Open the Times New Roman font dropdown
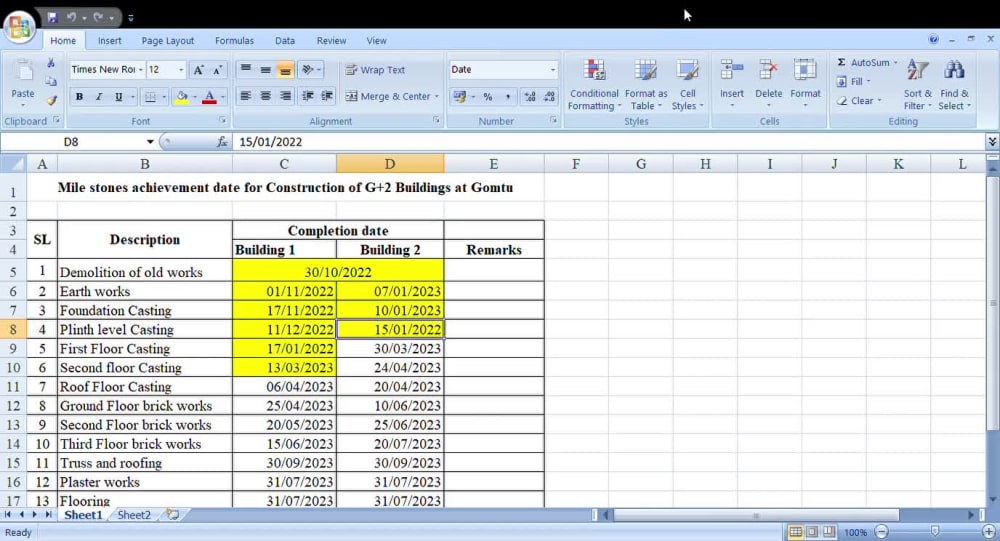1000x541 pixels. coord(140,70)
